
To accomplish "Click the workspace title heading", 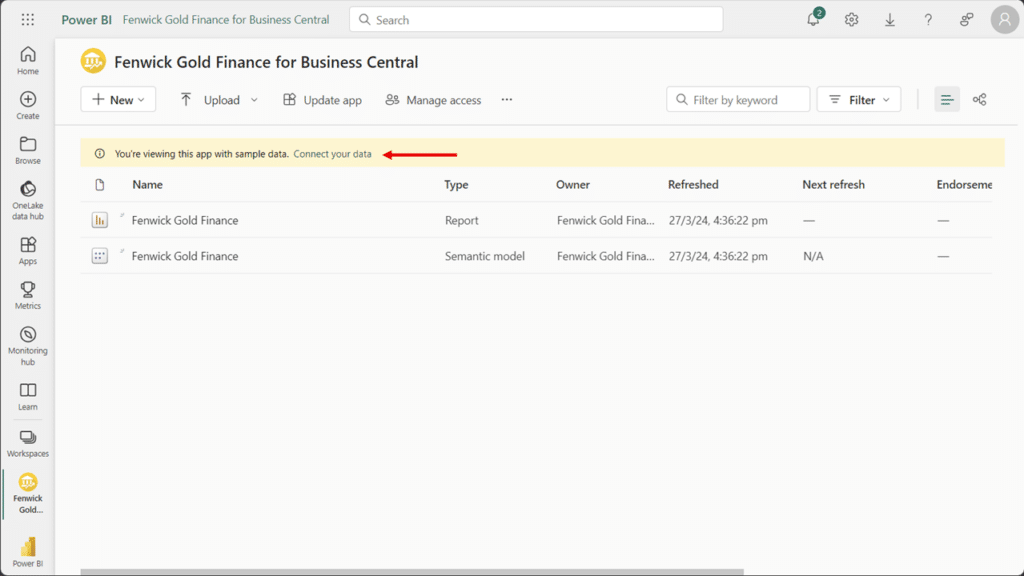I will (266, 62).
